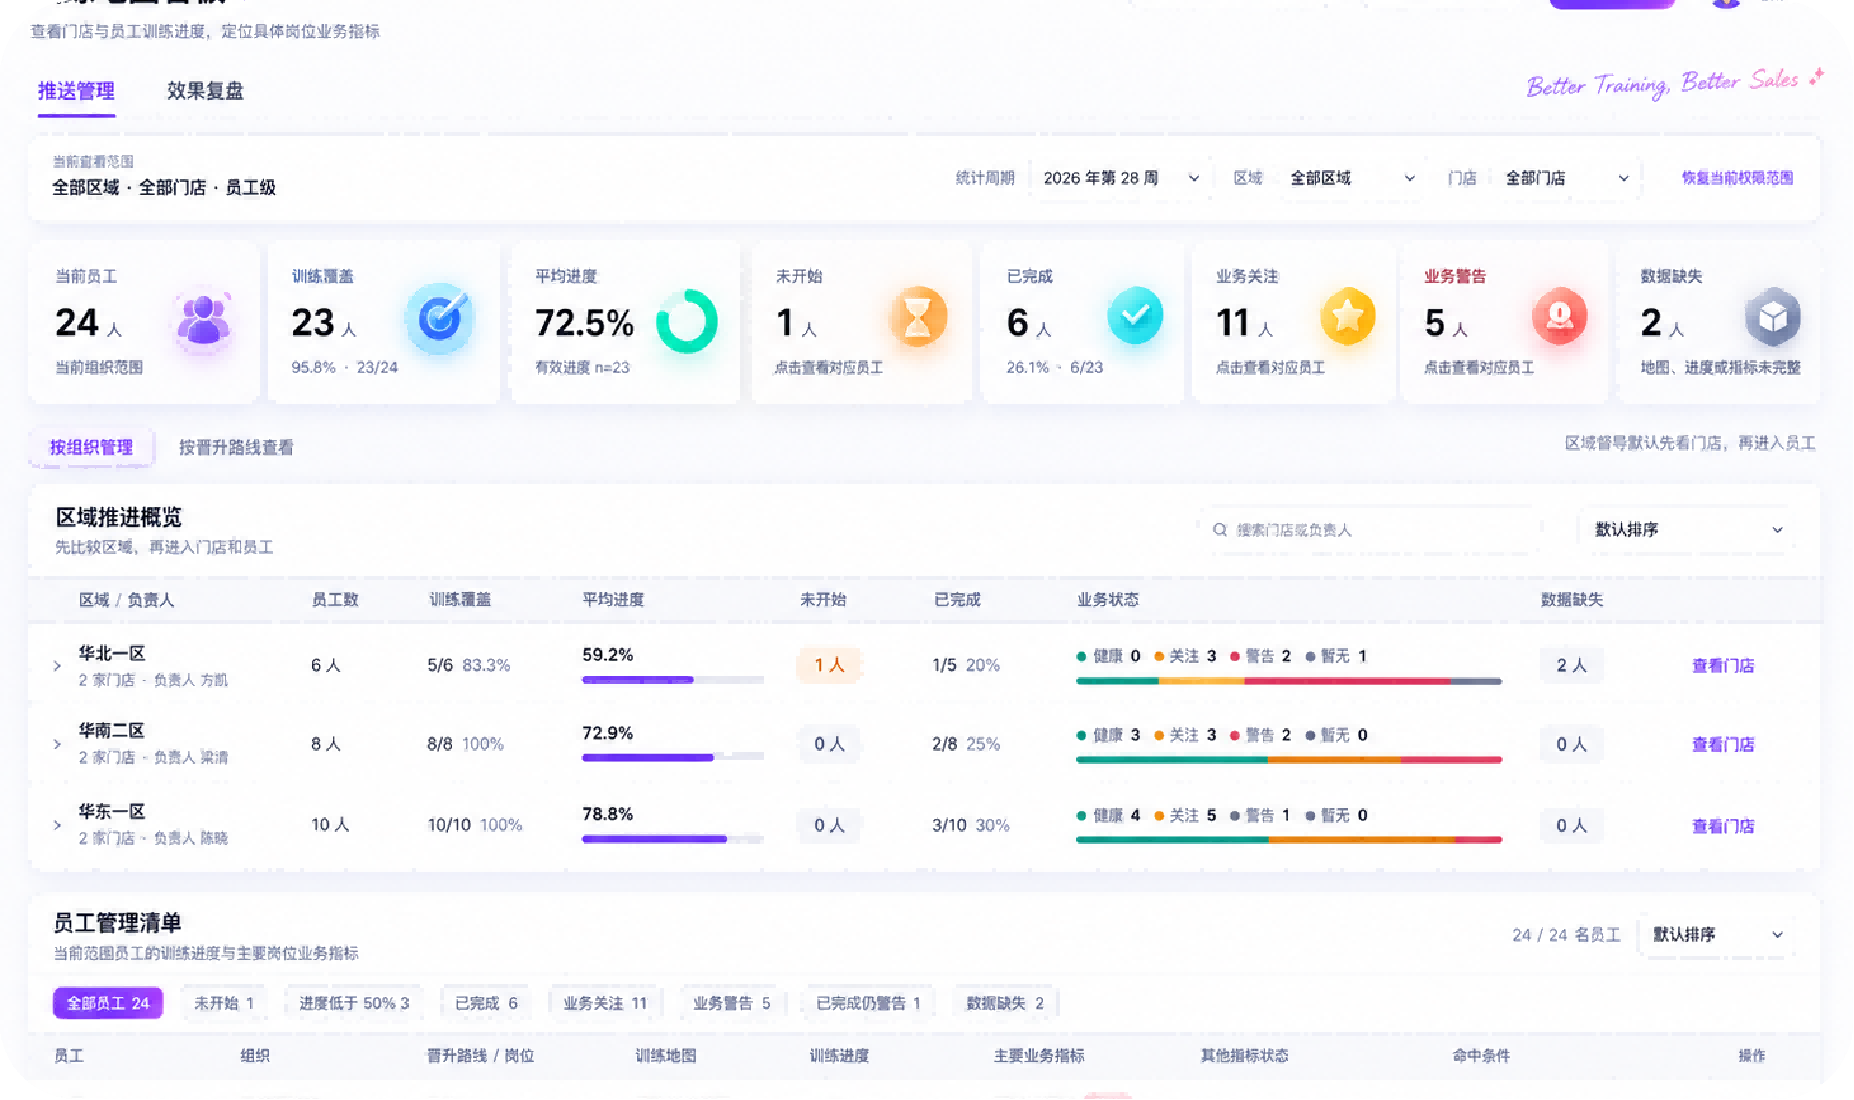Click the teal checkmark icon in 已完成 card
The image size is (1854, 1100).
1135,315
